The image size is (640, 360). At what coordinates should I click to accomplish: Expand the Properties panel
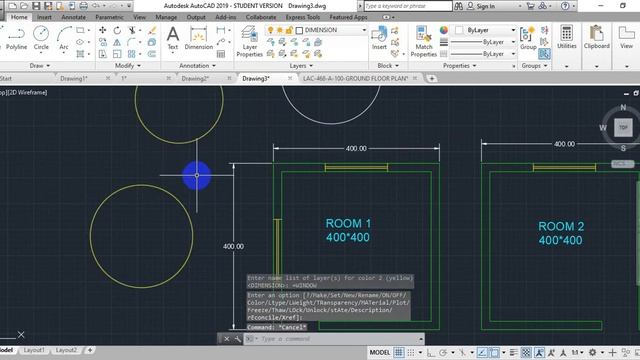click(460, 65)
